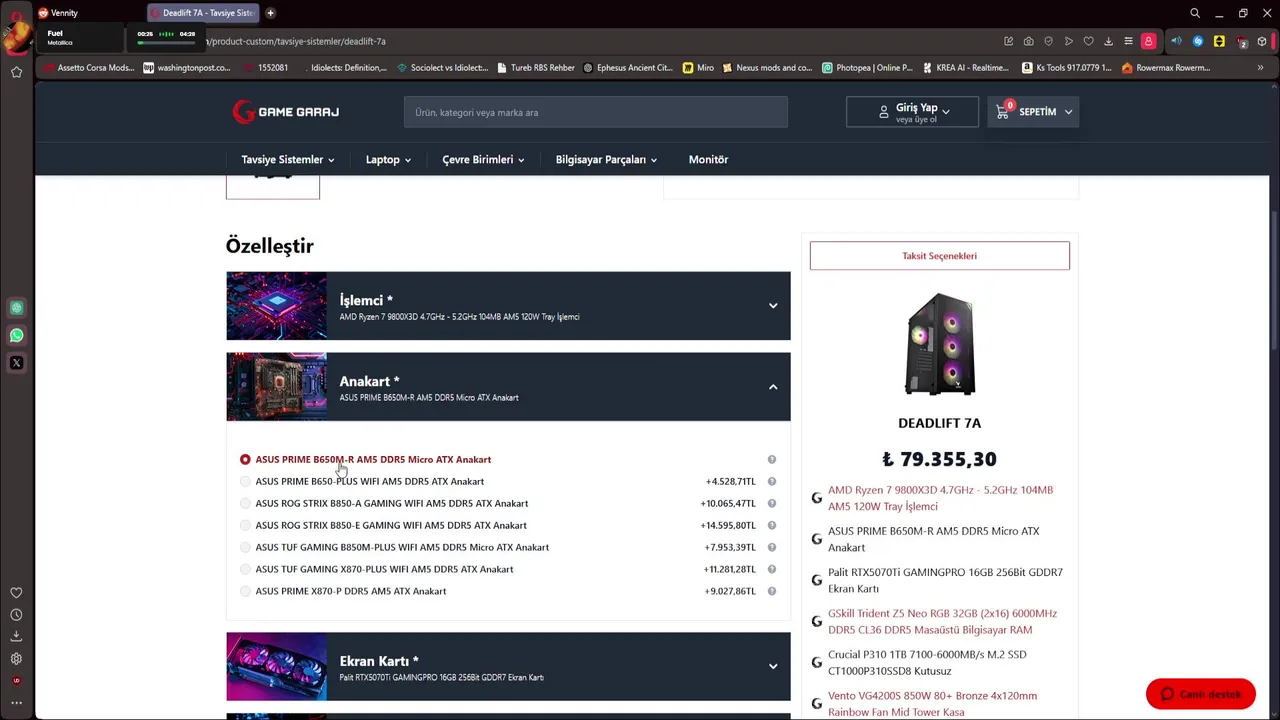
Task: Open the Giriş Yap account dropdown
Action: (x=912, y=112)
